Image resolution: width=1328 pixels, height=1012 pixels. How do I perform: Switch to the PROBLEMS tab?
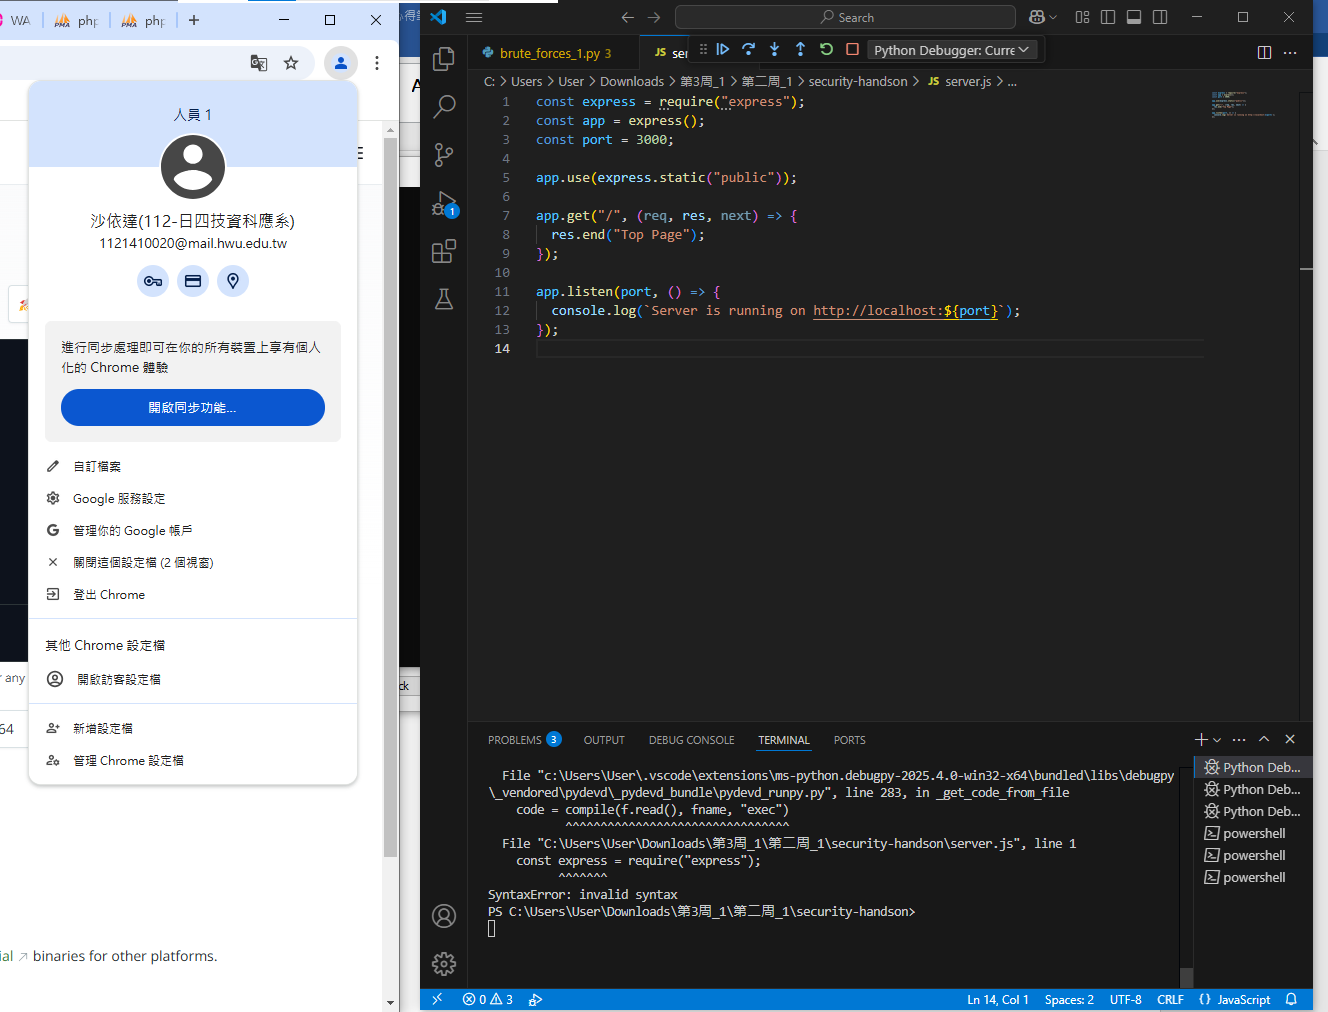coord(514,740)
